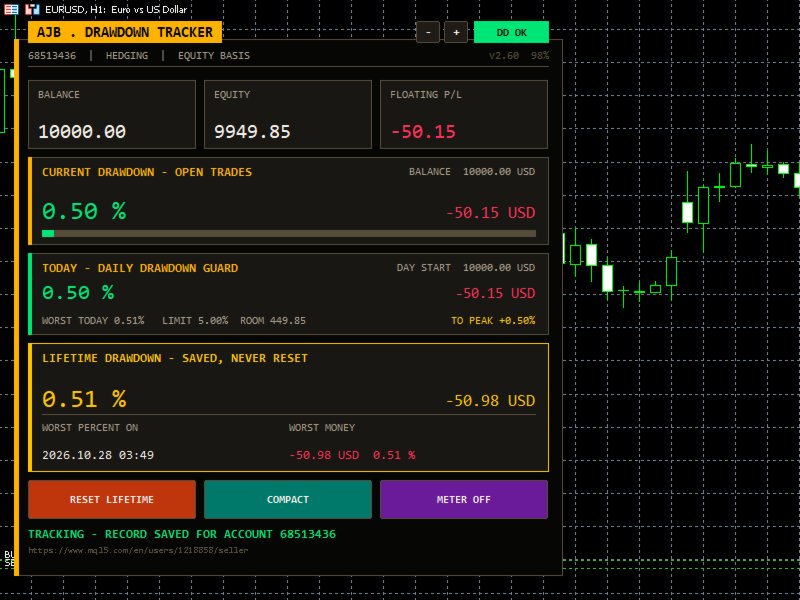
Task: Click the WORST TODAY 0.51% text
Action: tap(93, 320)
